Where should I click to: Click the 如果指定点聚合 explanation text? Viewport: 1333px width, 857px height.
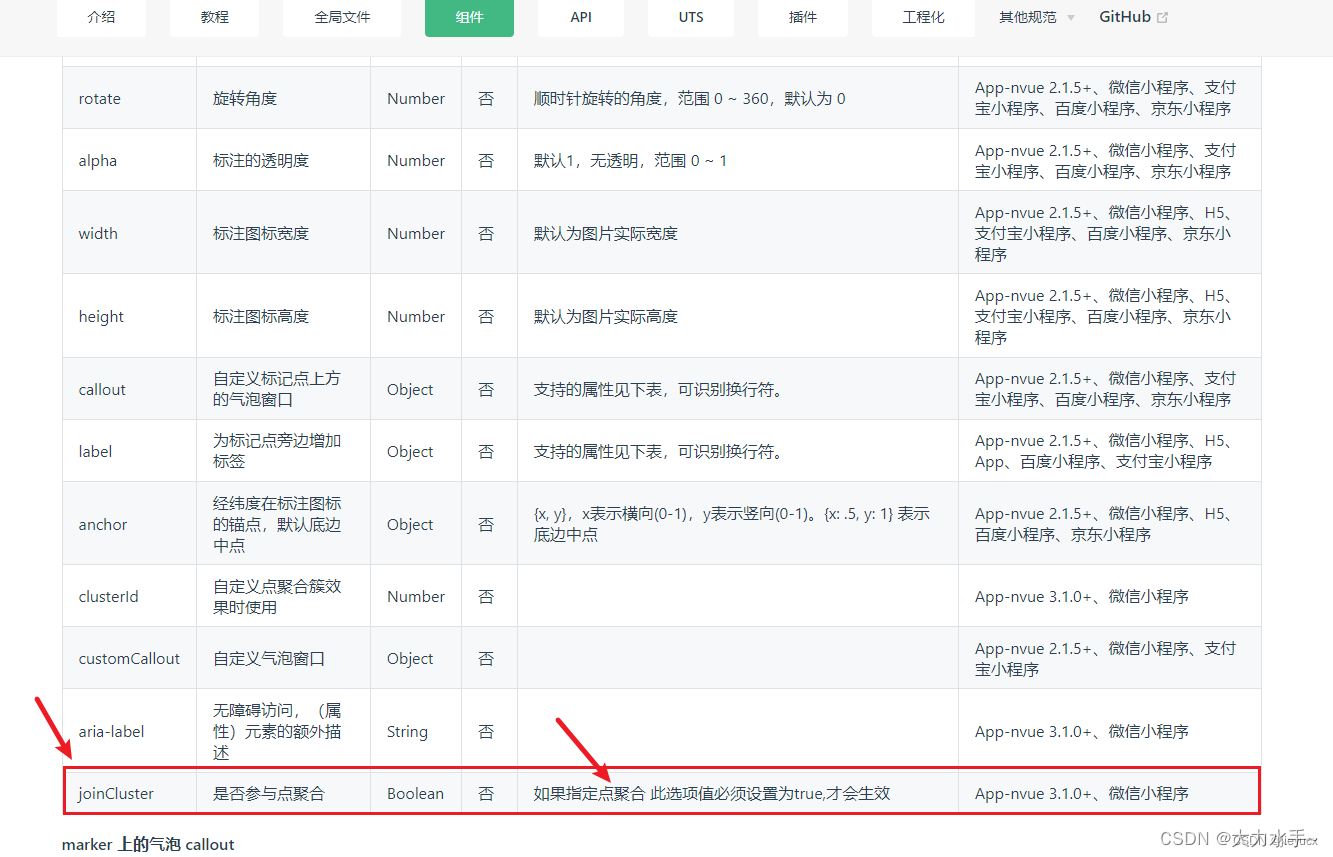pos(712,793)
